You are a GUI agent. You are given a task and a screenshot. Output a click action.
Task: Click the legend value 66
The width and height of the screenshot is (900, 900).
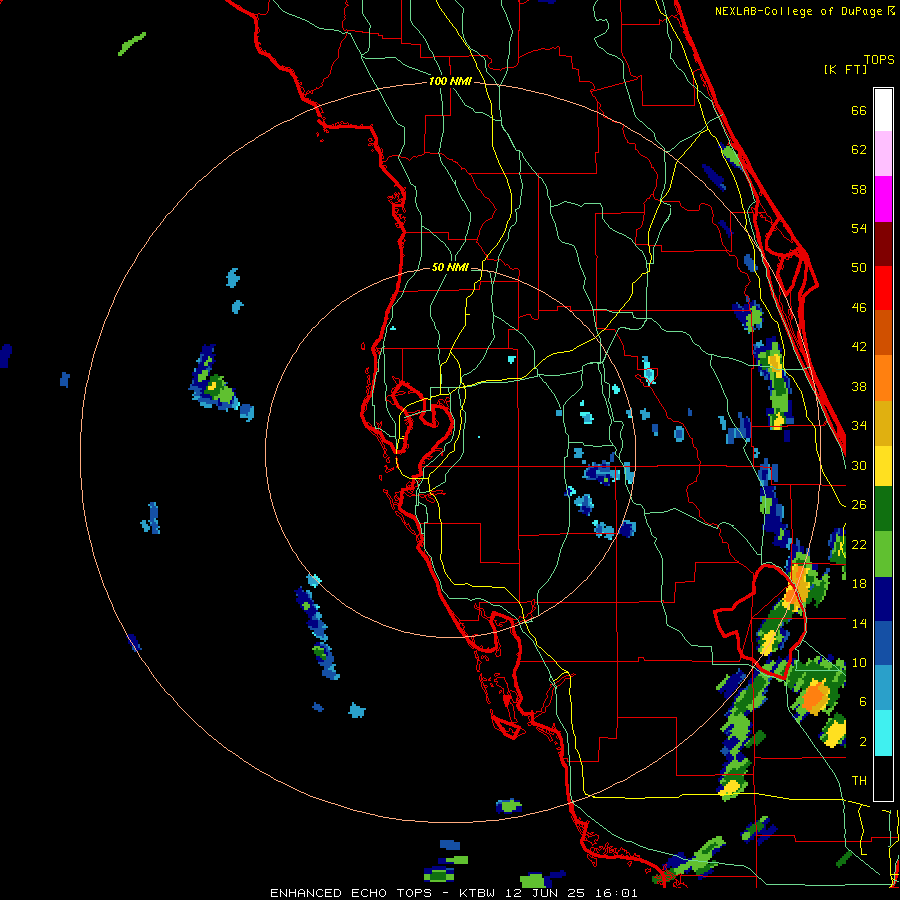click(859, 111)
